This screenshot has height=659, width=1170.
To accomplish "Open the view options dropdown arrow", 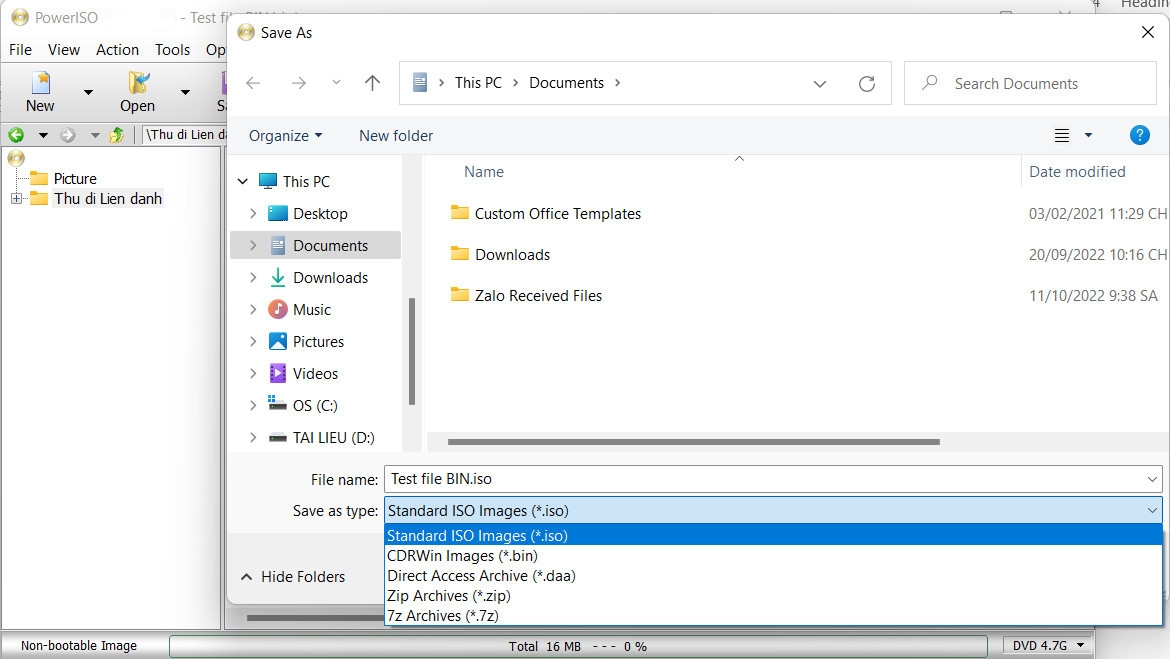I will [1088, 135].
